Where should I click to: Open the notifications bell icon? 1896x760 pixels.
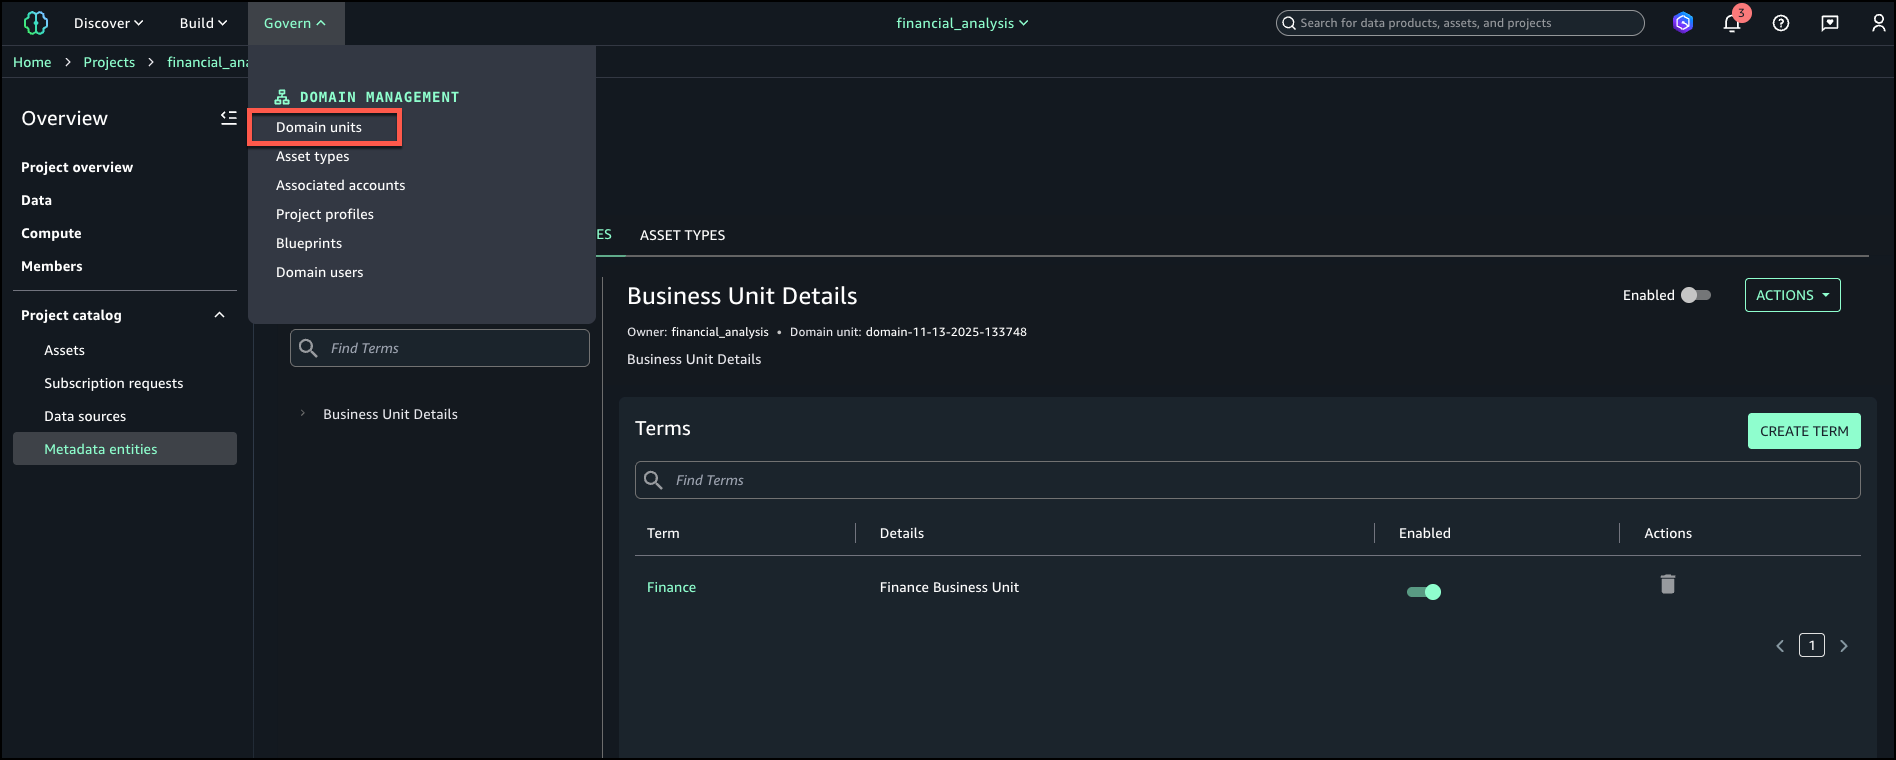[x=1732, y=23]
